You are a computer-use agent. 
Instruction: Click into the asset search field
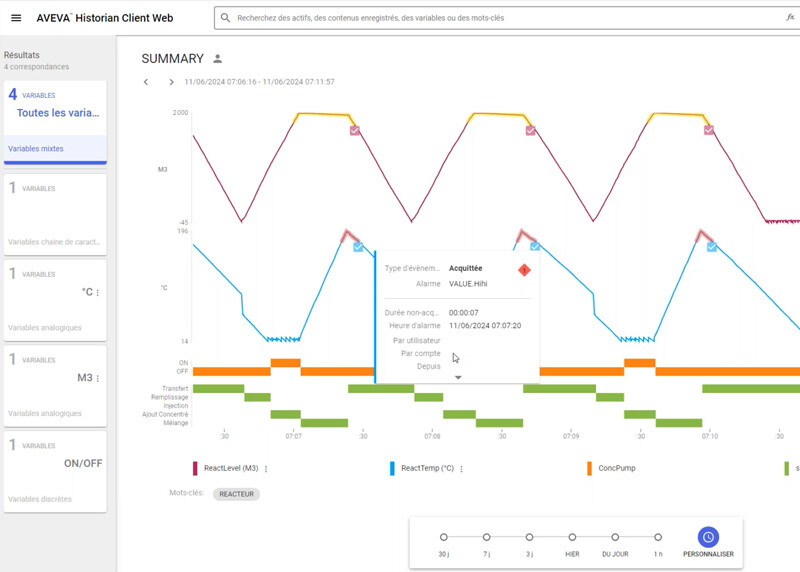pos(500,18)
